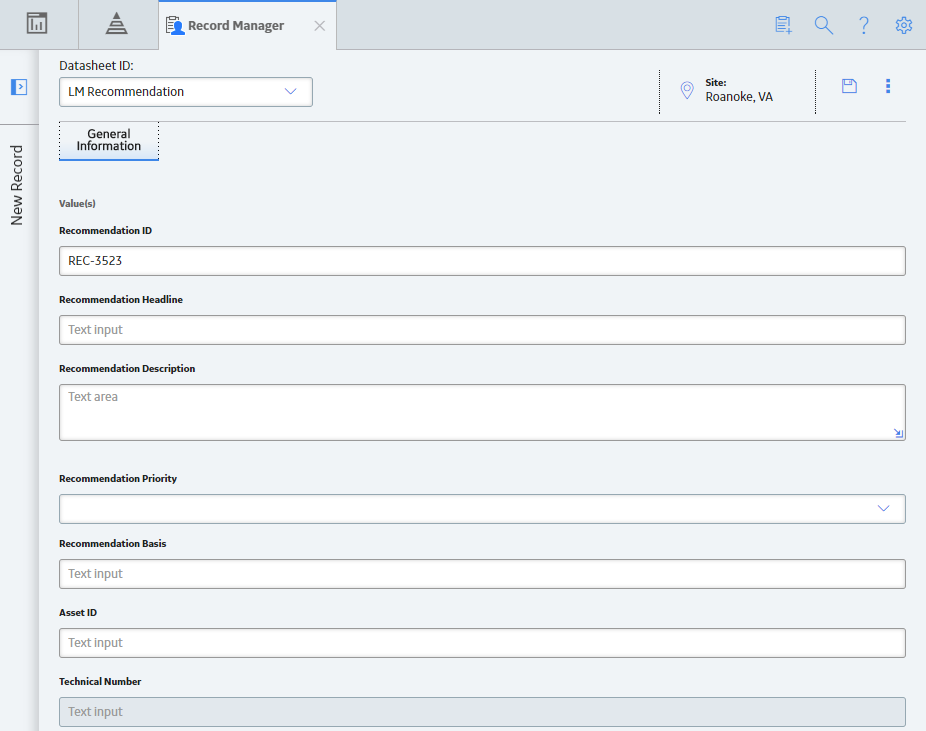Open the help question mark icon

click(863, 25)
